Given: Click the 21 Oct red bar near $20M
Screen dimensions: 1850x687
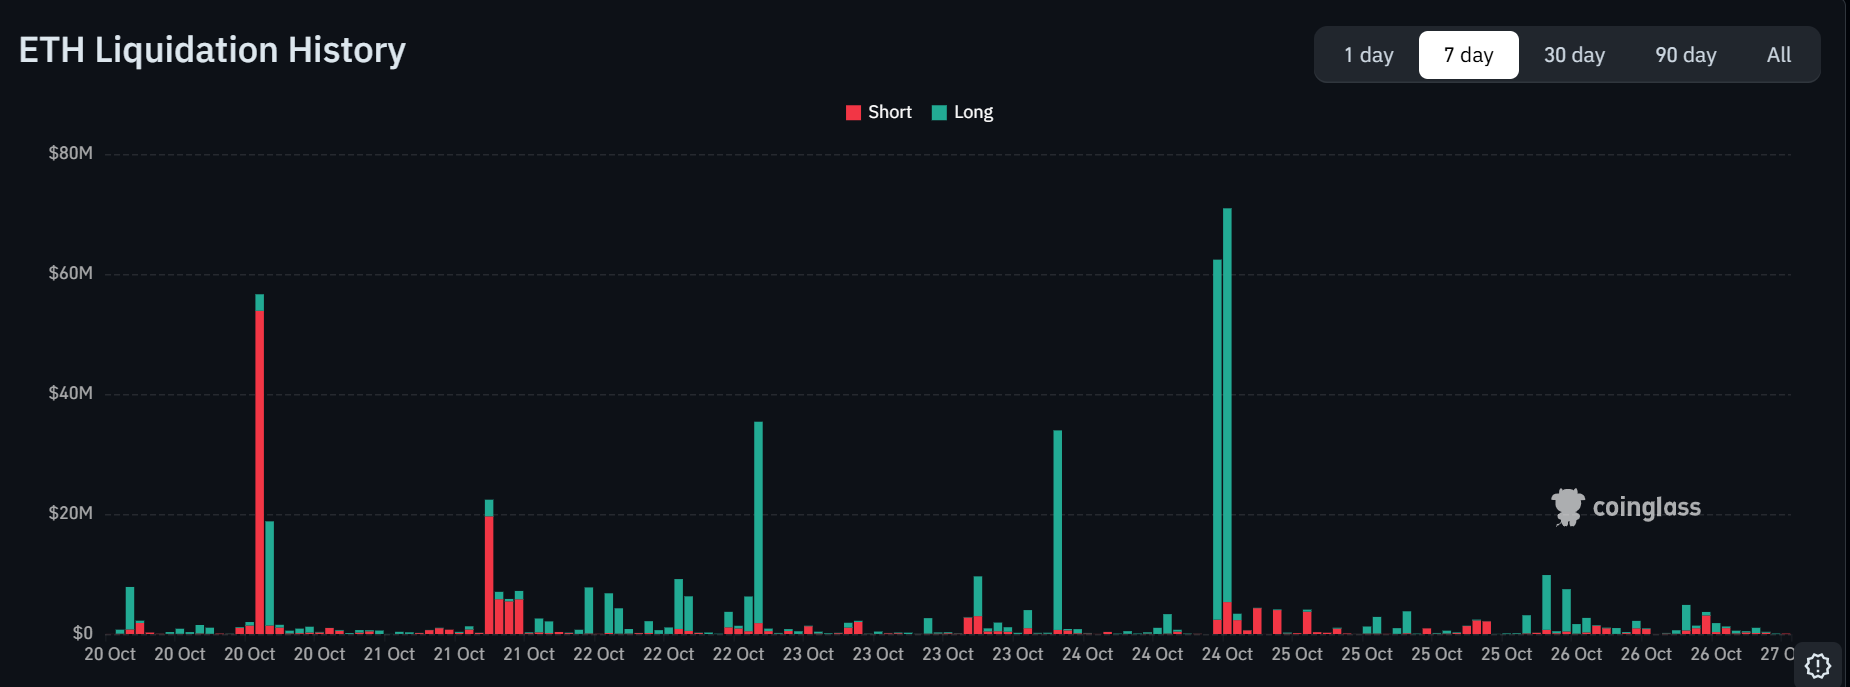Looking at the screenshot, I should (x=489, y=574).
